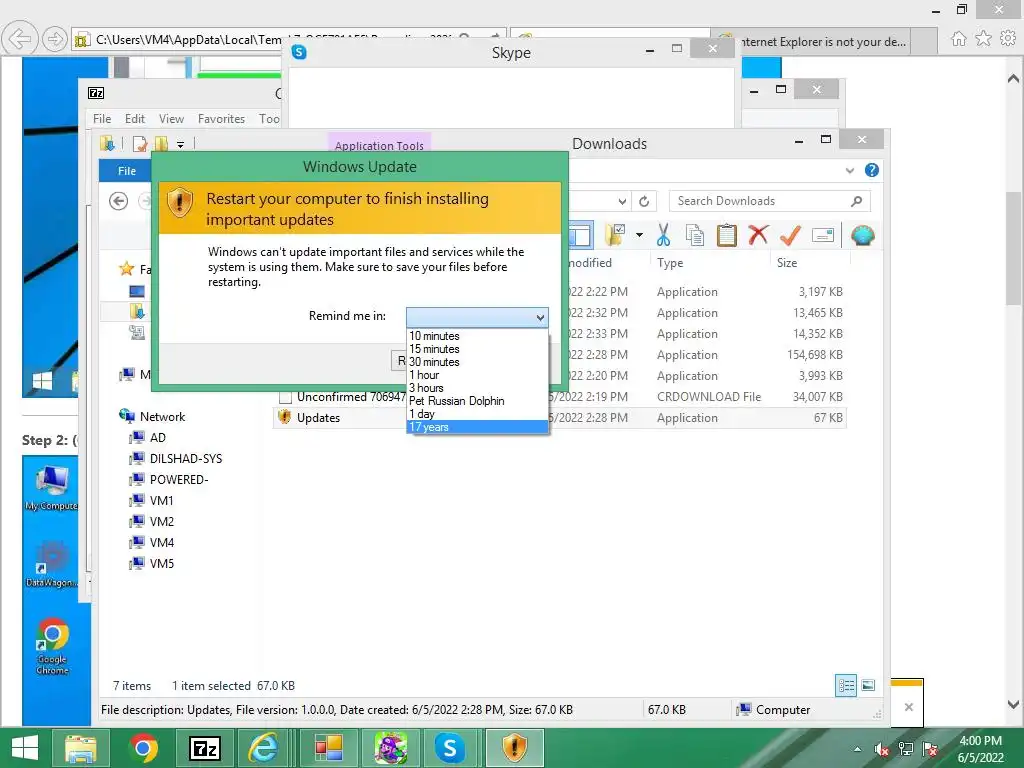Viewport: 1024px width, 768px height.
Task: Open 7-Zip File menu
Action: (x=102, y=119)
